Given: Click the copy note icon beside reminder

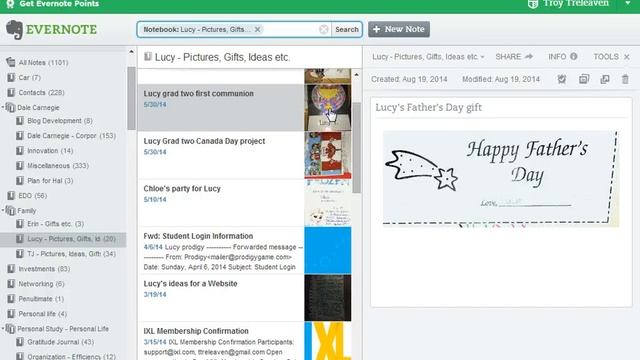Looking at the screenshot, I should 584,79.
